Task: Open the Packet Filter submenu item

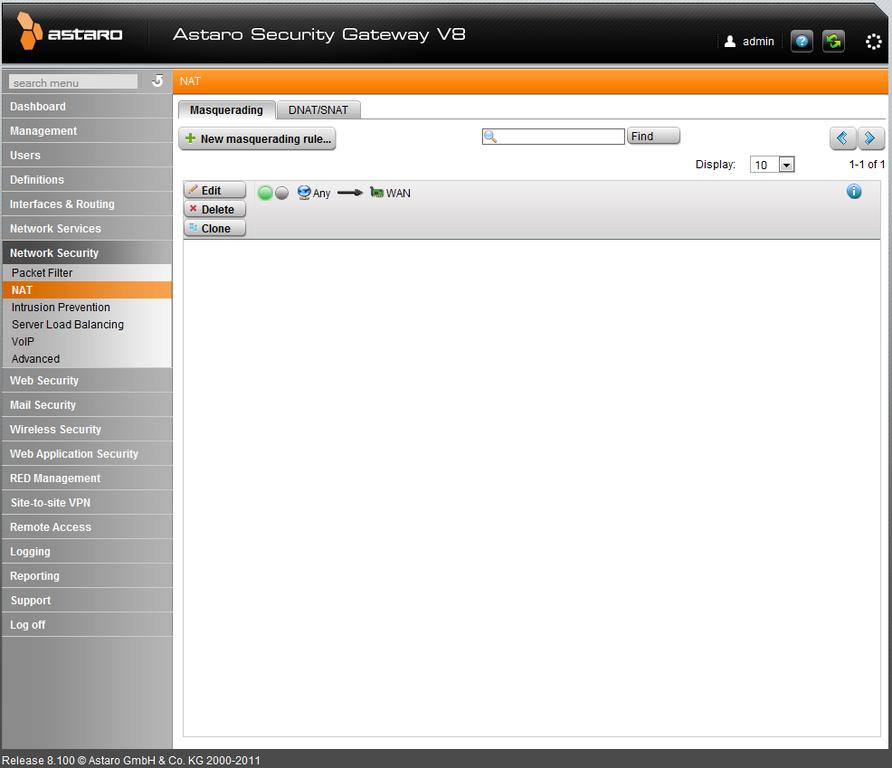Action: point(87,273)
